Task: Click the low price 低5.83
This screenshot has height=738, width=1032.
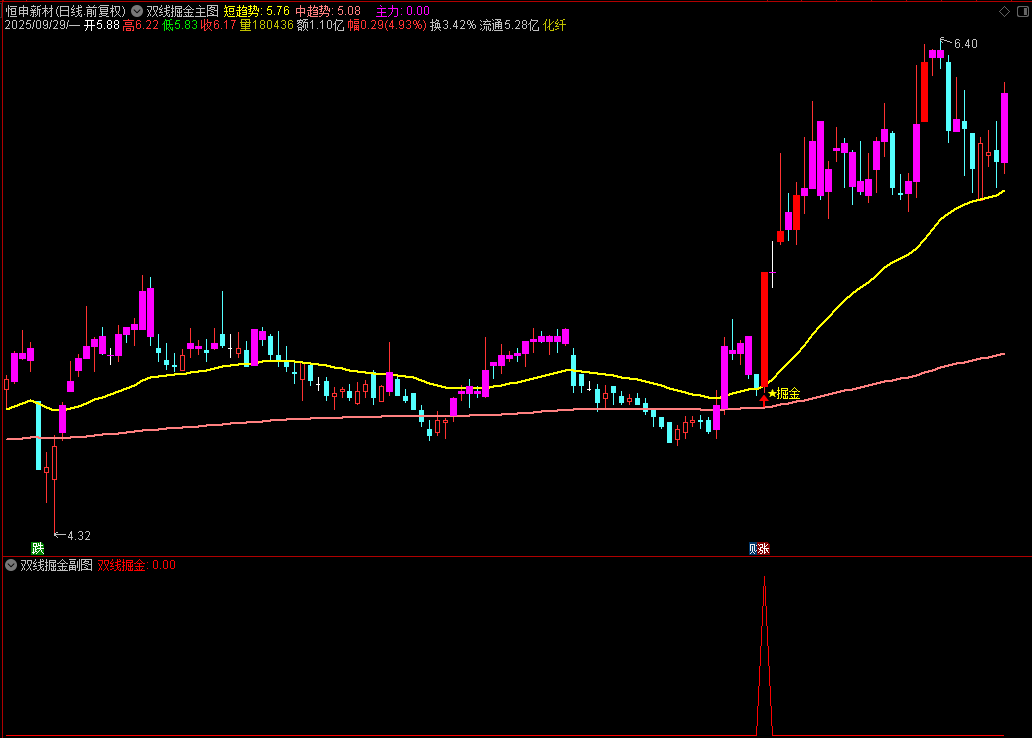Action: 180,25
